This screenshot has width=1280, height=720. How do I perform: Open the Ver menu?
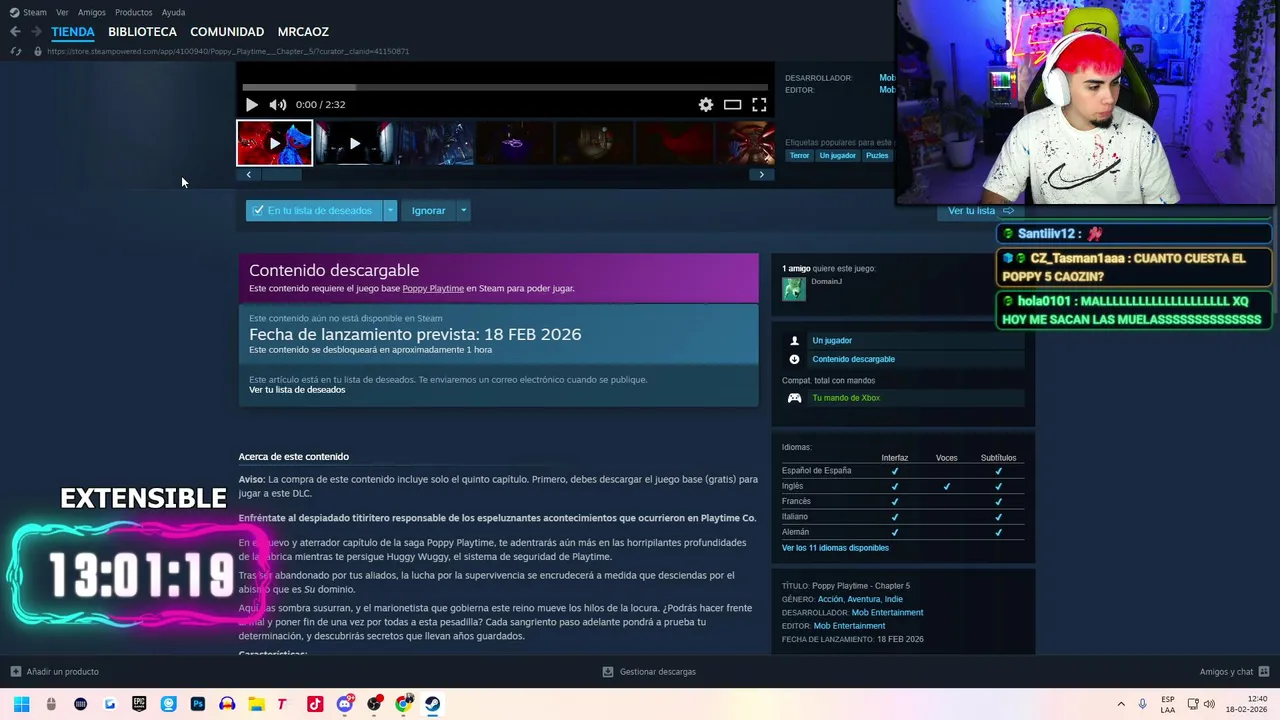62,12
